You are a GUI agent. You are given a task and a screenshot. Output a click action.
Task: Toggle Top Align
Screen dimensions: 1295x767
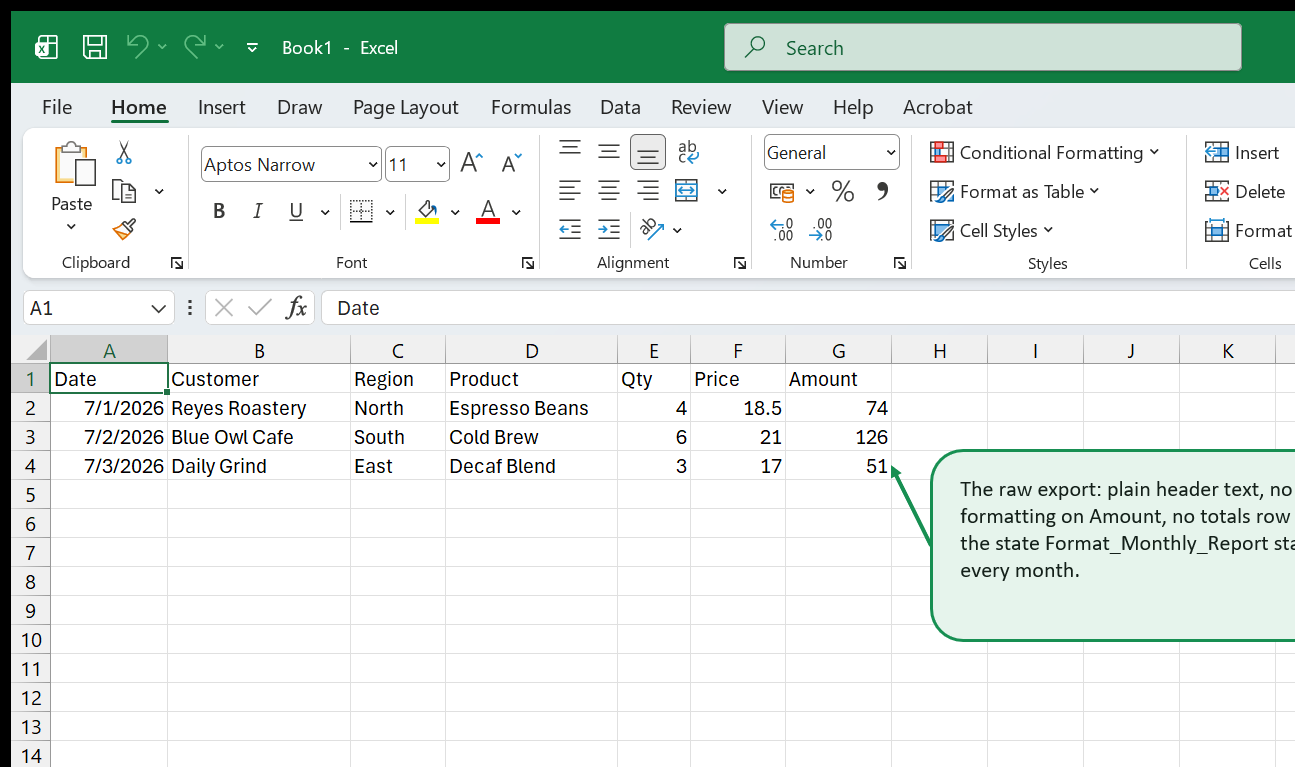click(570, 150)
